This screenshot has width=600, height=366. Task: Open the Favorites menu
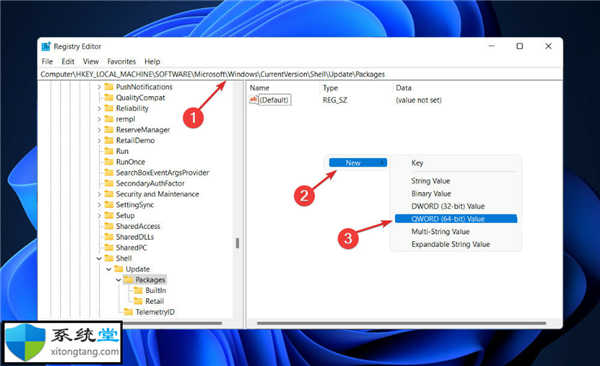pyautogui.click(x=121, y=61)
